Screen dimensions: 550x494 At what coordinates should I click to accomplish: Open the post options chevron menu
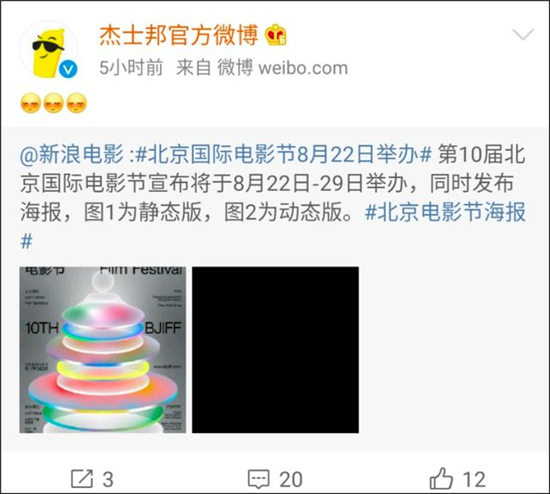click(523, 34)
